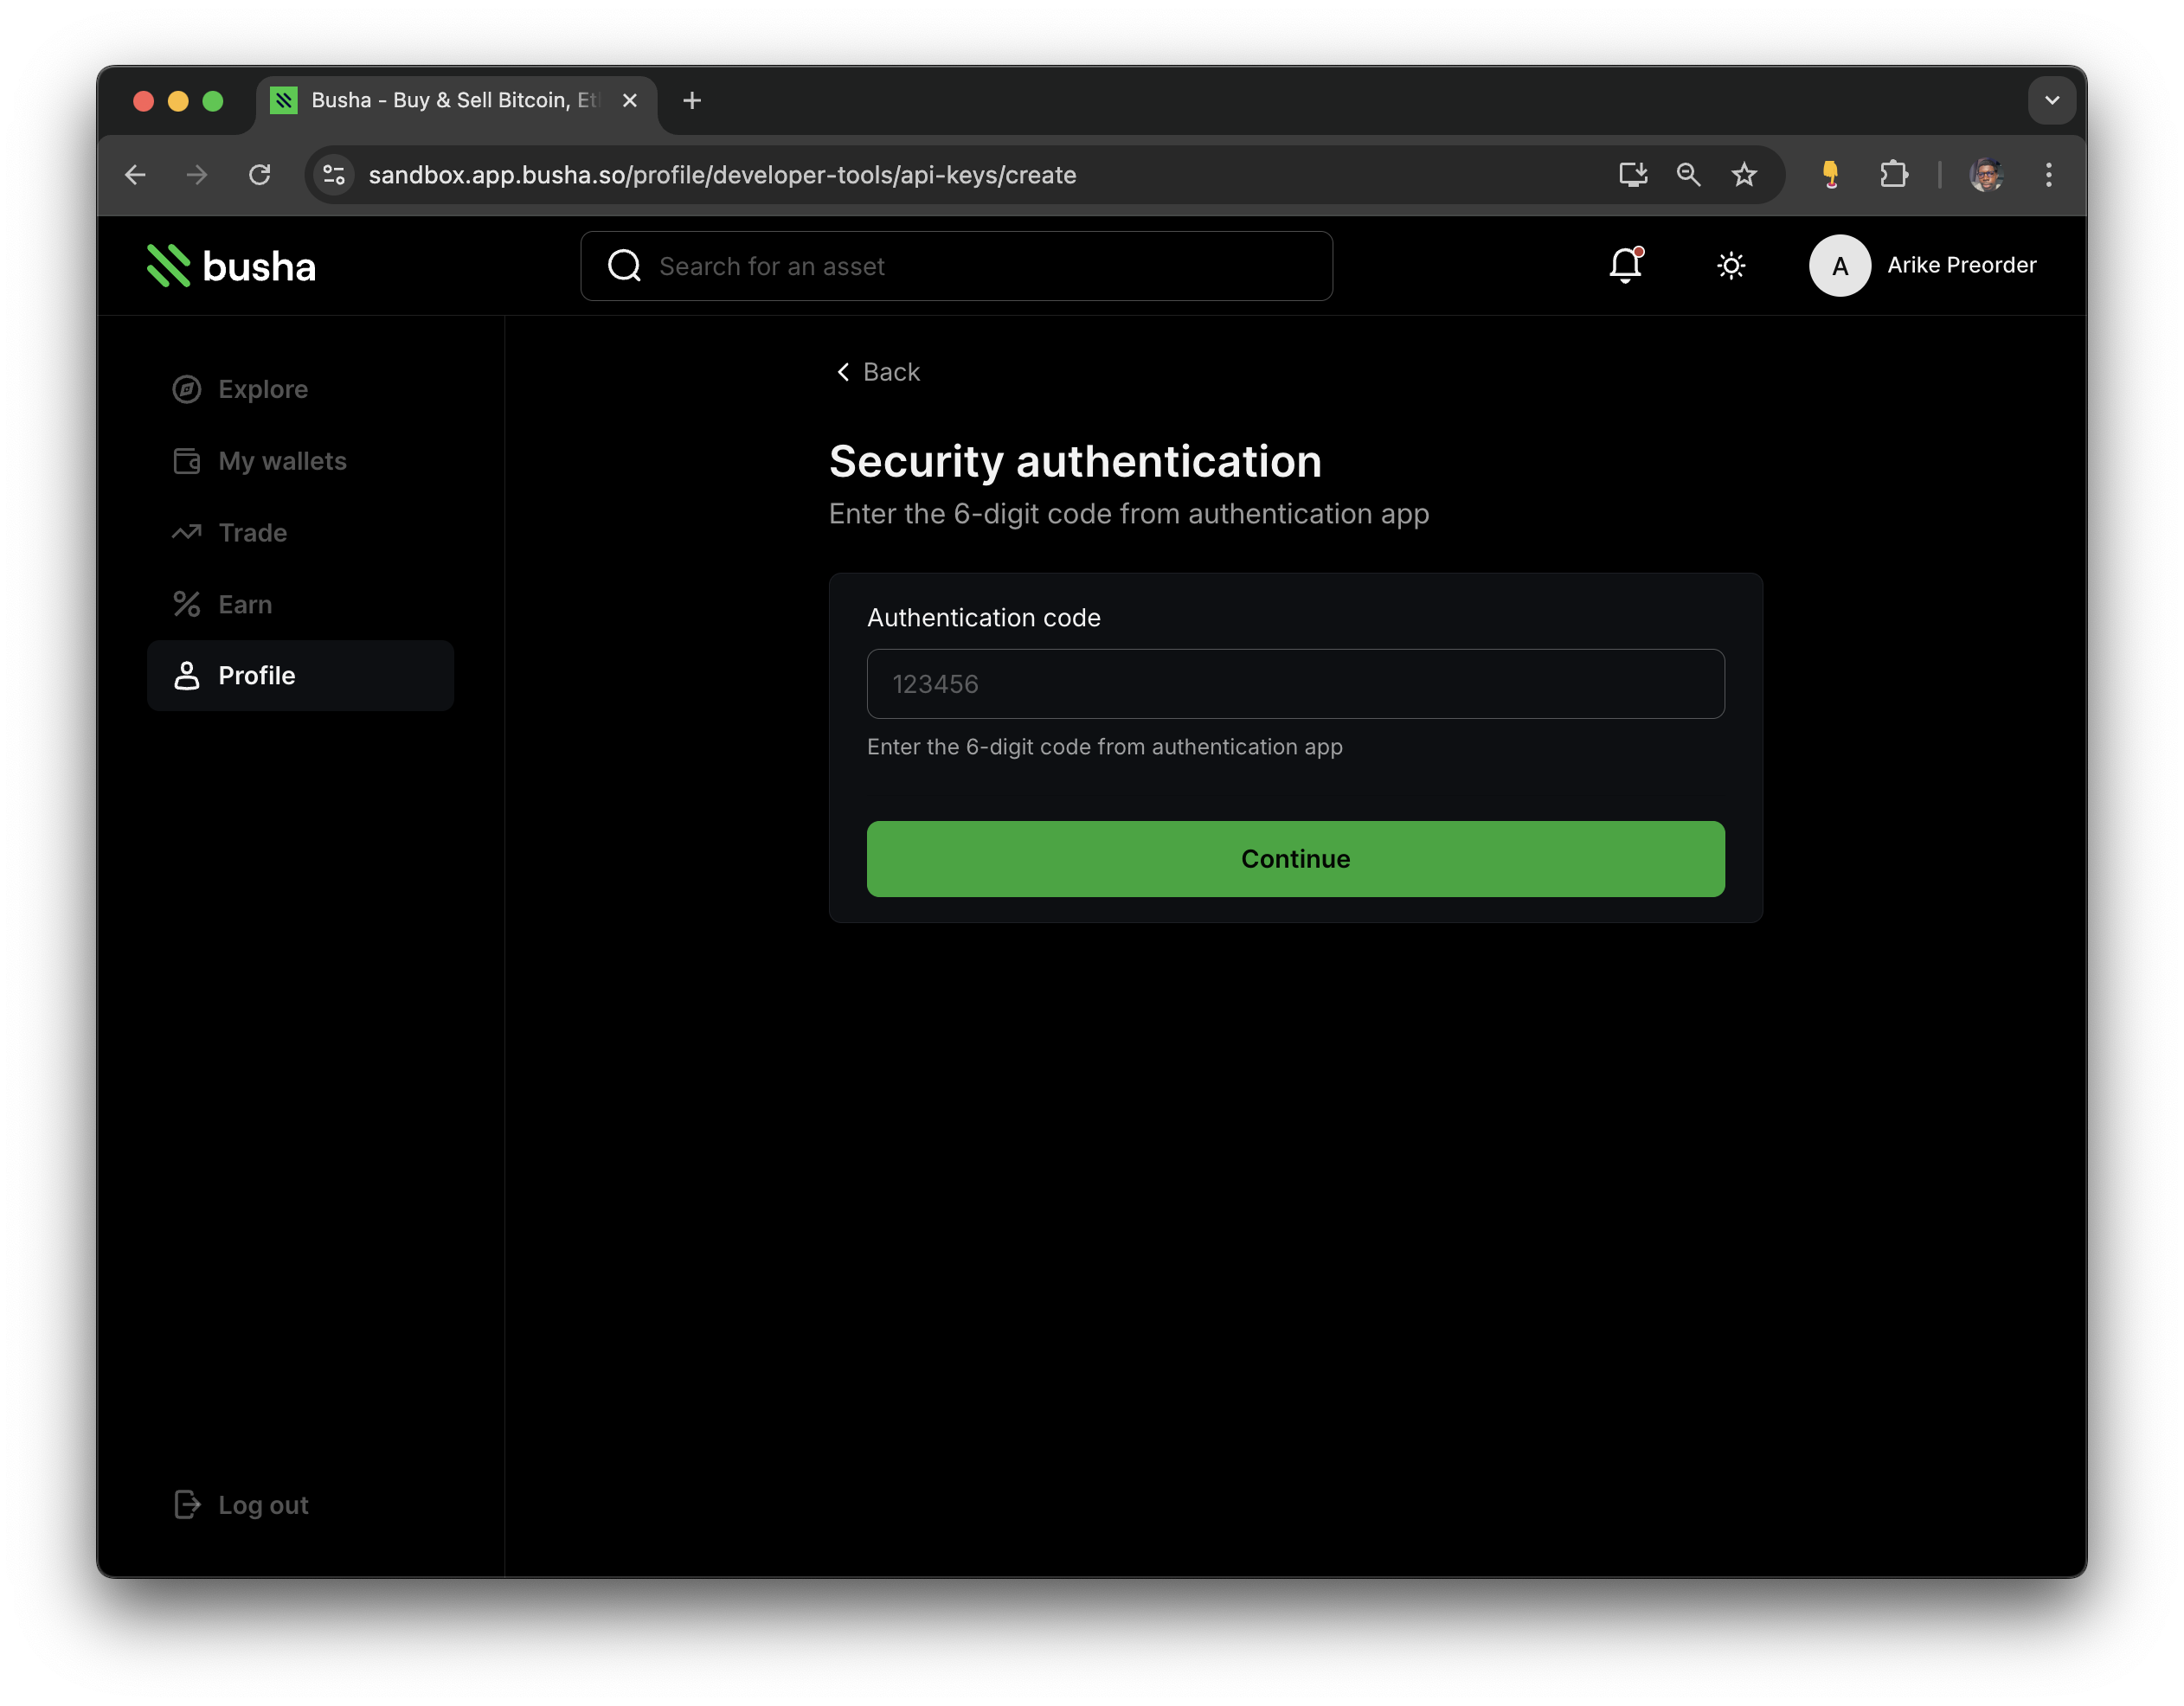Select the Explore compass icon in sidebar

point(187,389)
